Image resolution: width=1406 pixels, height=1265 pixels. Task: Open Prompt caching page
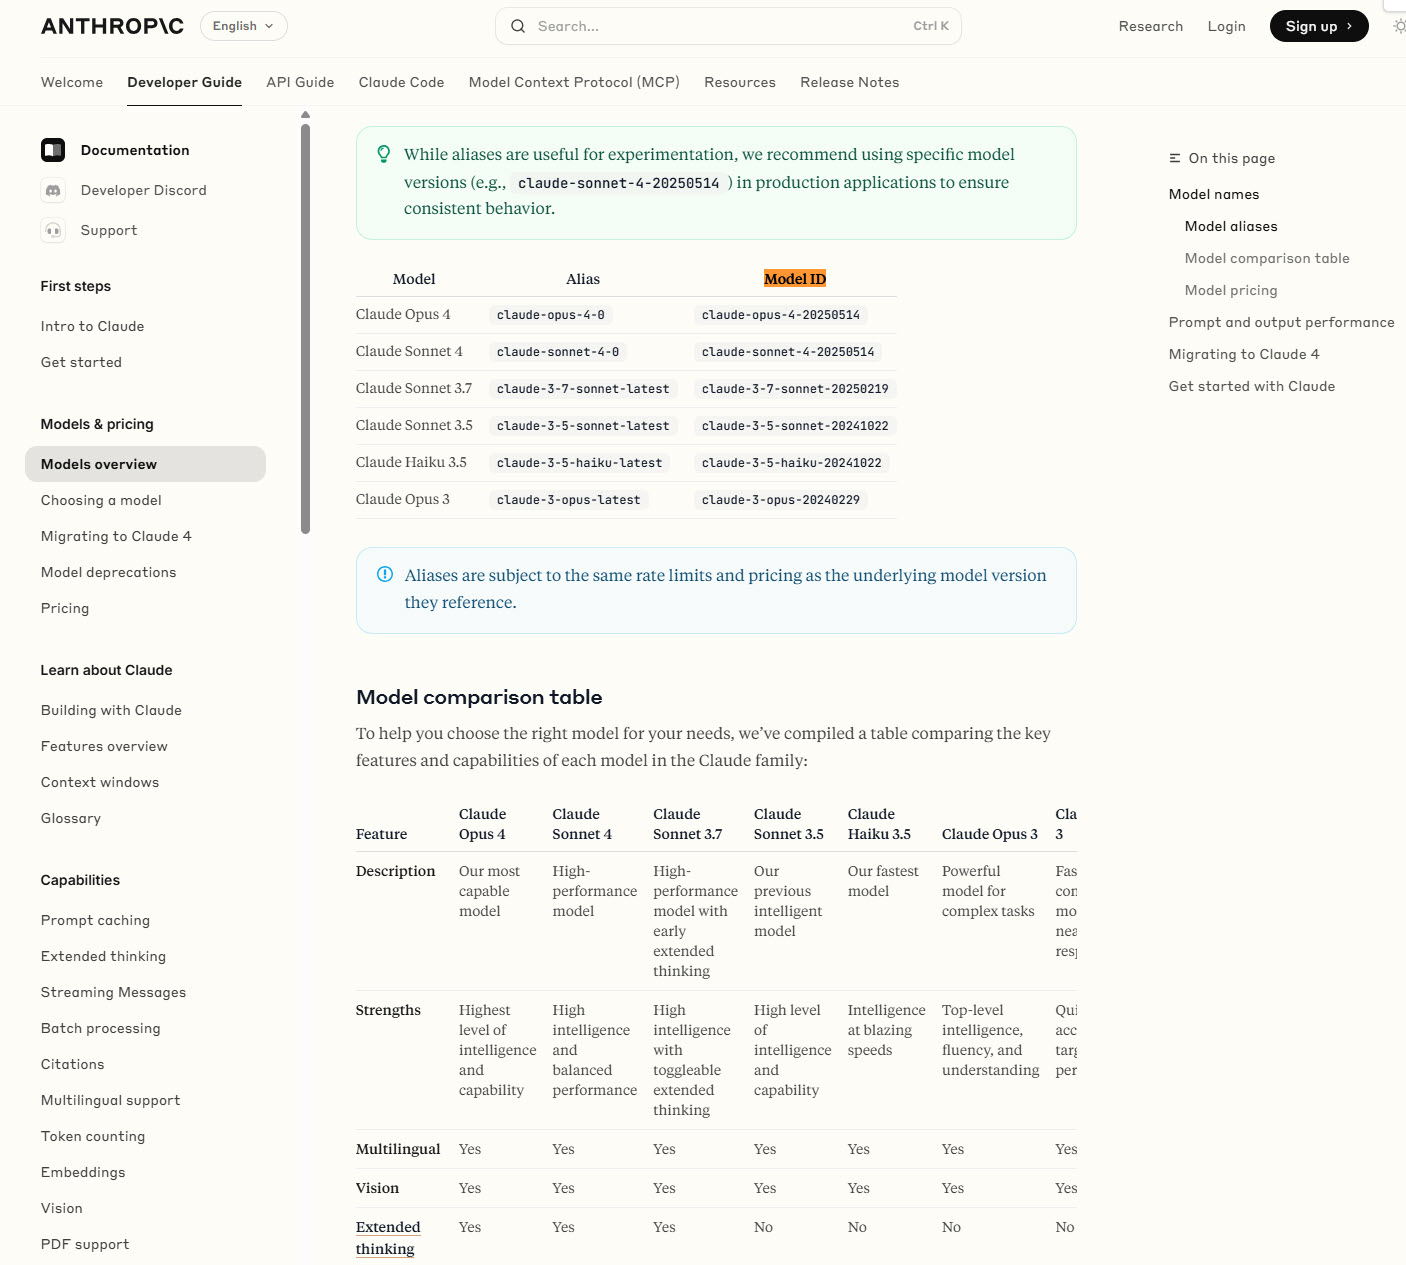(x=95, y=920)
